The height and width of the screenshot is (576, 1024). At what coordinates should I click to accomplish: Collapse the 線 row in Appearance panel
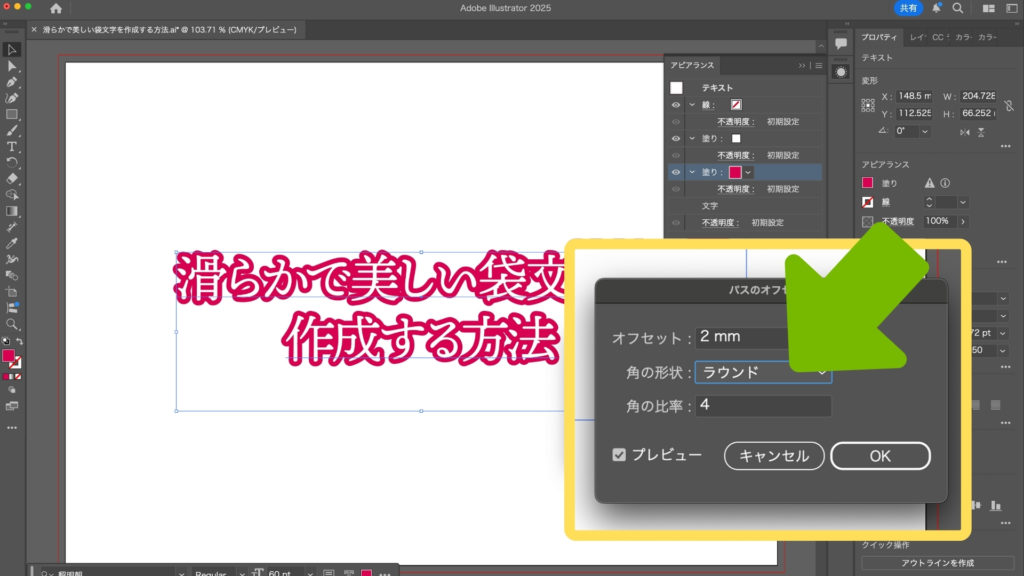click(x=691, y=104)
